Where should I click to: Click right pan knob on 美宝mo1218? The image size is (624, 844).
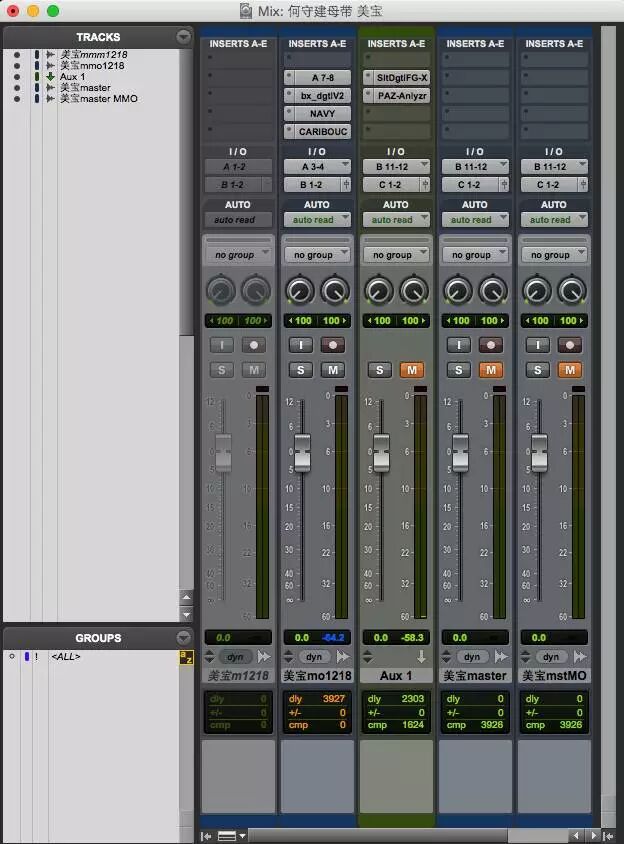(x=335, y=291)
